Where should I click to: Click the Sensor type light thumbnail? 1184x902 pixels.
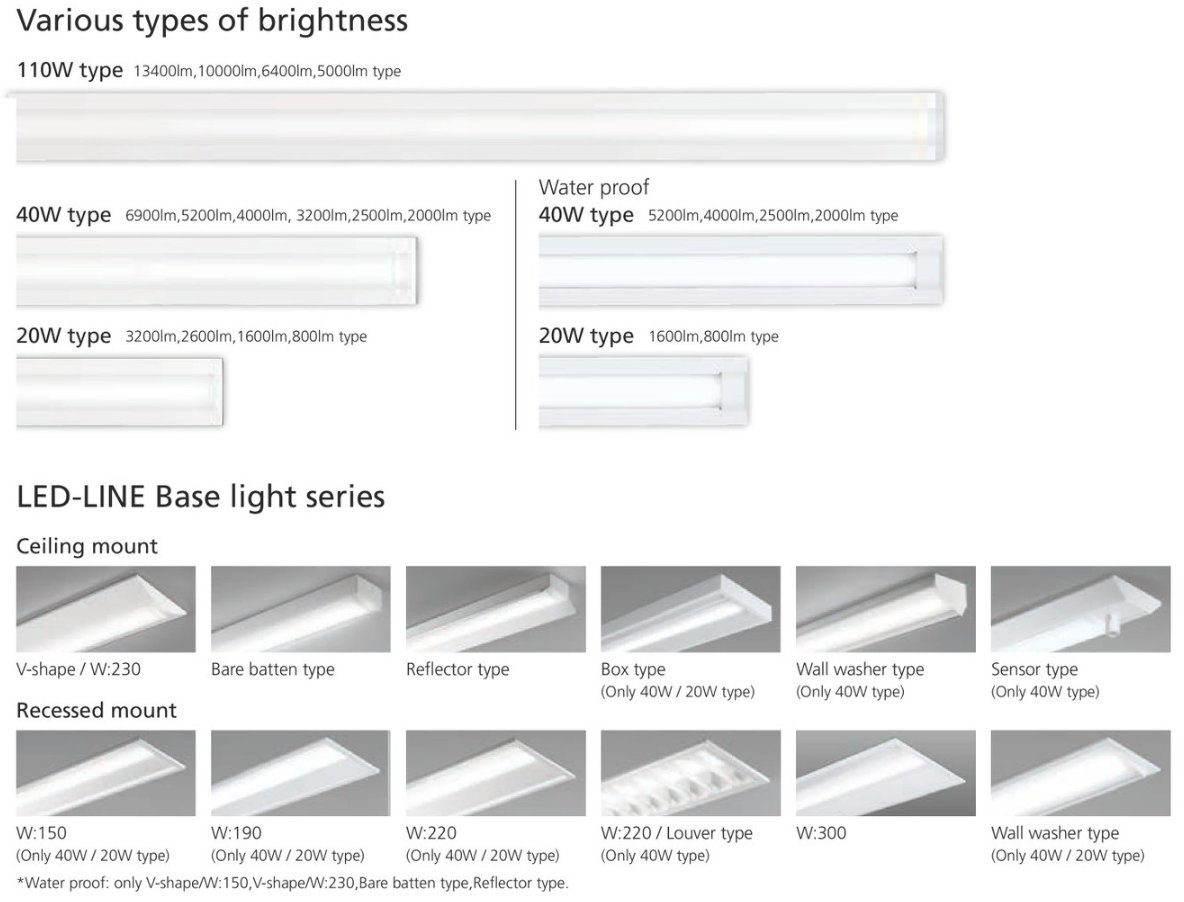coord(1081,609)
